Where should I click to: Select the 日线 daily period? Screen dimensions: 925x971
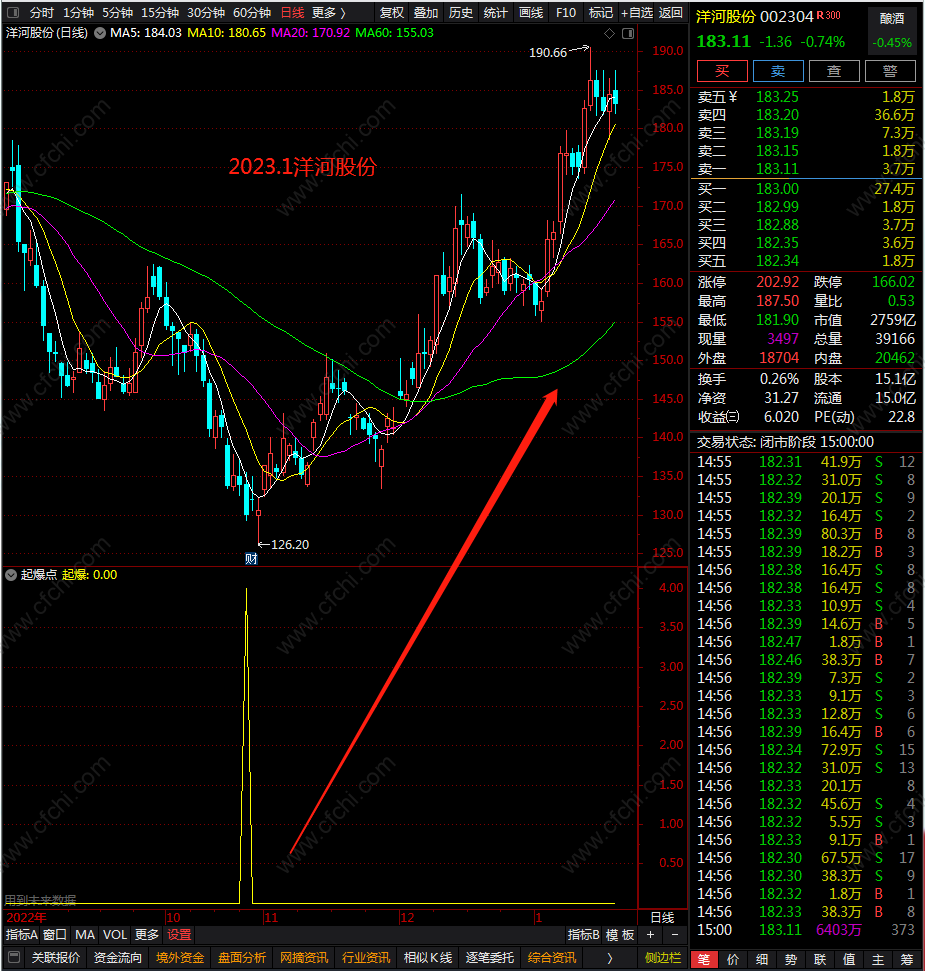(293, 12)
